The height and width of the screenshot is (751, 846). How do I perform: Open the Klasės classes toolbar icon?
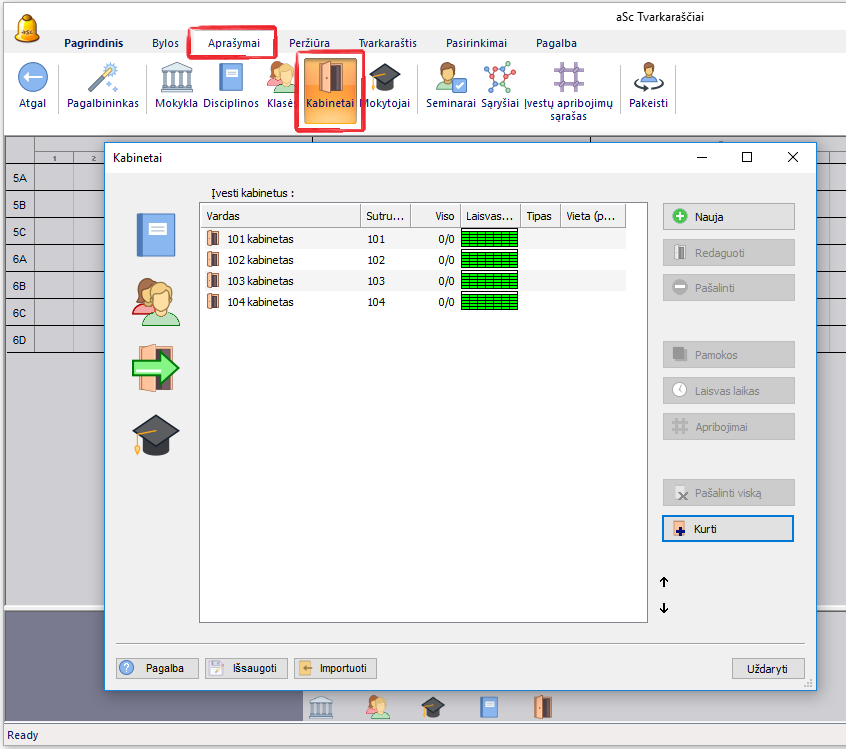pos(281,86)
